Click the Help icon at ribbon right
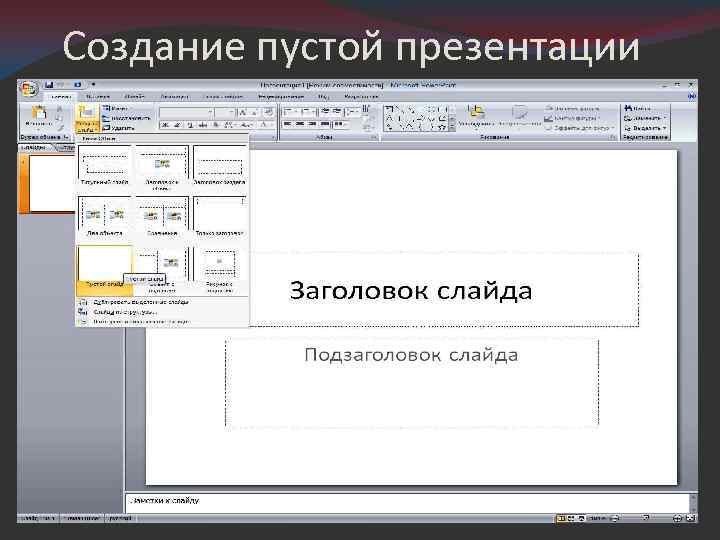The image size is (720, 540). [692, 96]
